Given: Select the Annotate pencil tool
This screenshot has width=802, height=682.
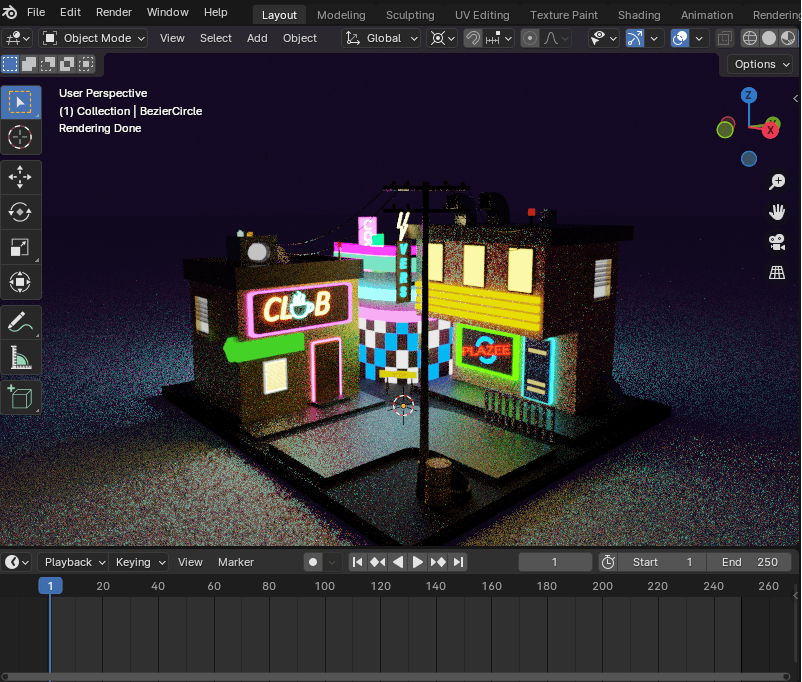Looking at the screenshot, I should (20, 322).
